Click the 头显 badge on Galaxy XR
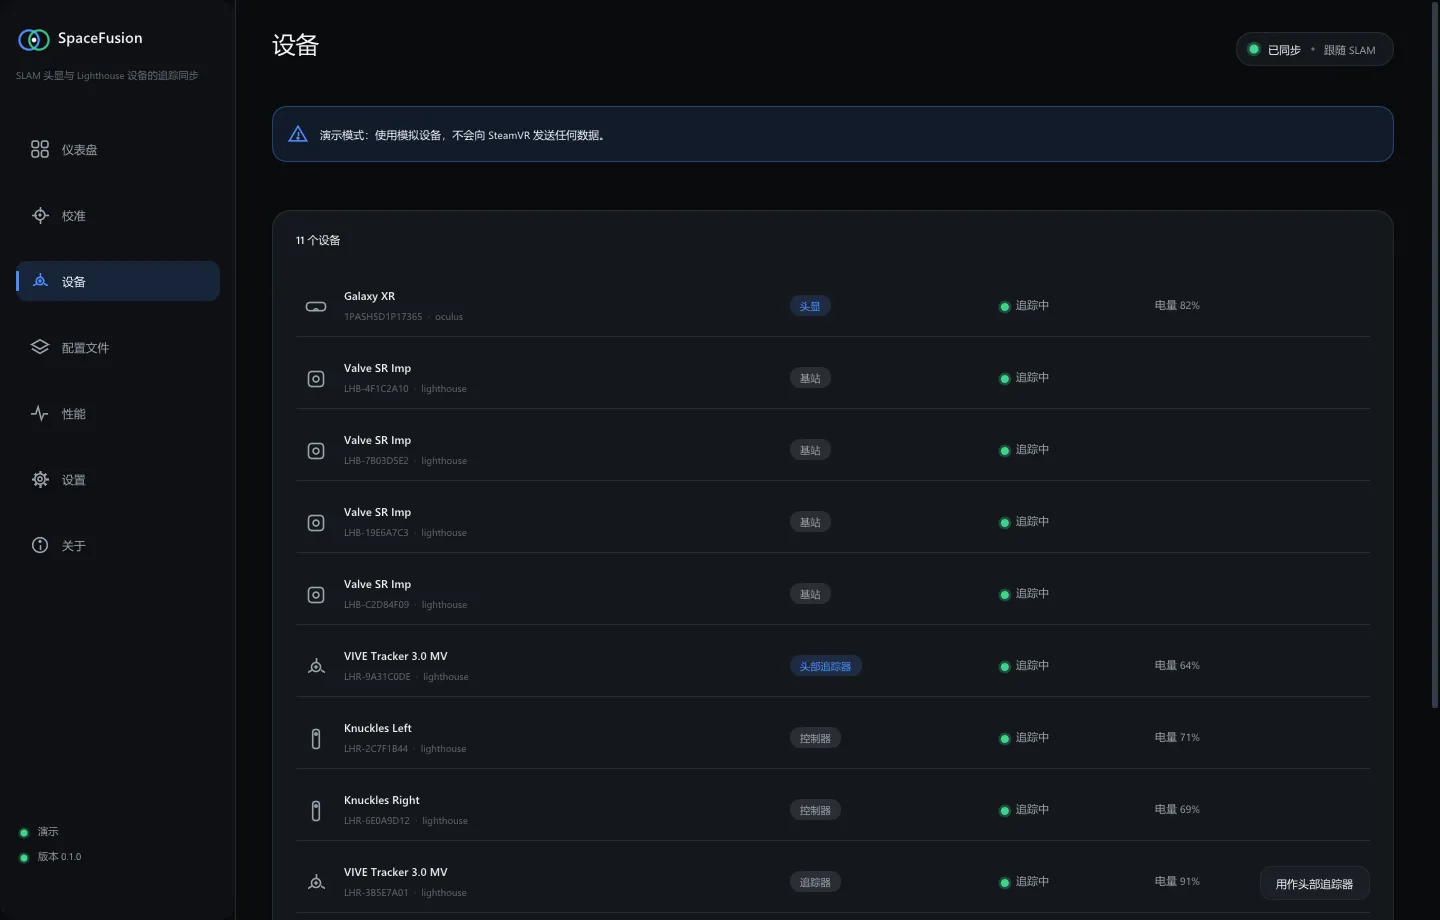The width and height of the screenshot is (1440, 920). coord(810,306)
